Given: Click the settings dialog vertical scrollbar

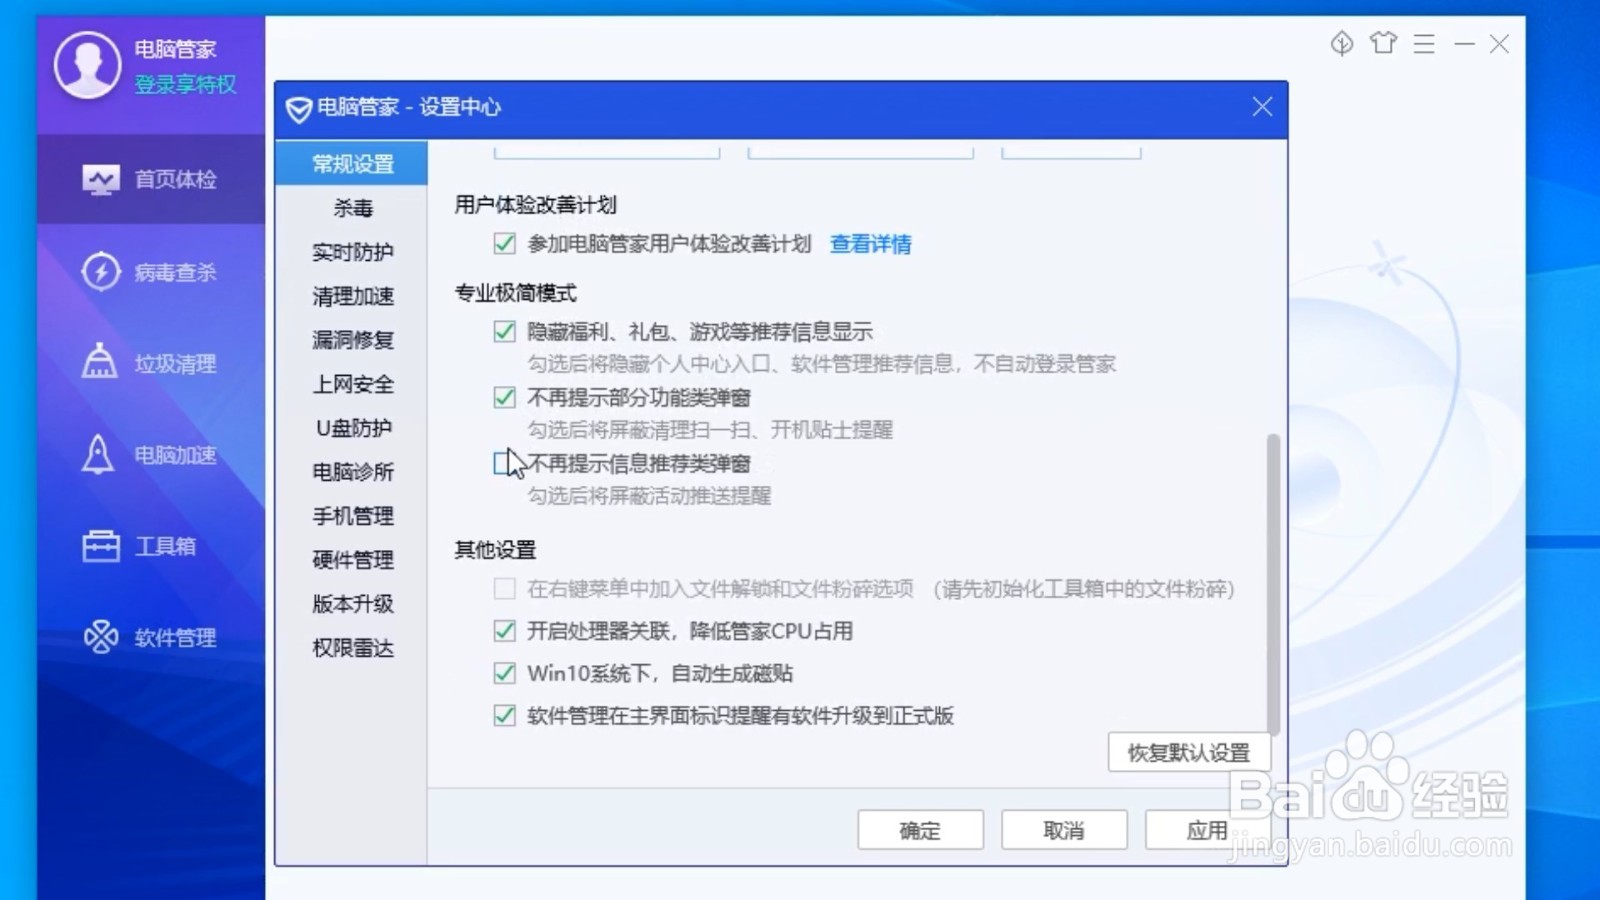Looking at the screenshot, I should (x=1273, y=585).
